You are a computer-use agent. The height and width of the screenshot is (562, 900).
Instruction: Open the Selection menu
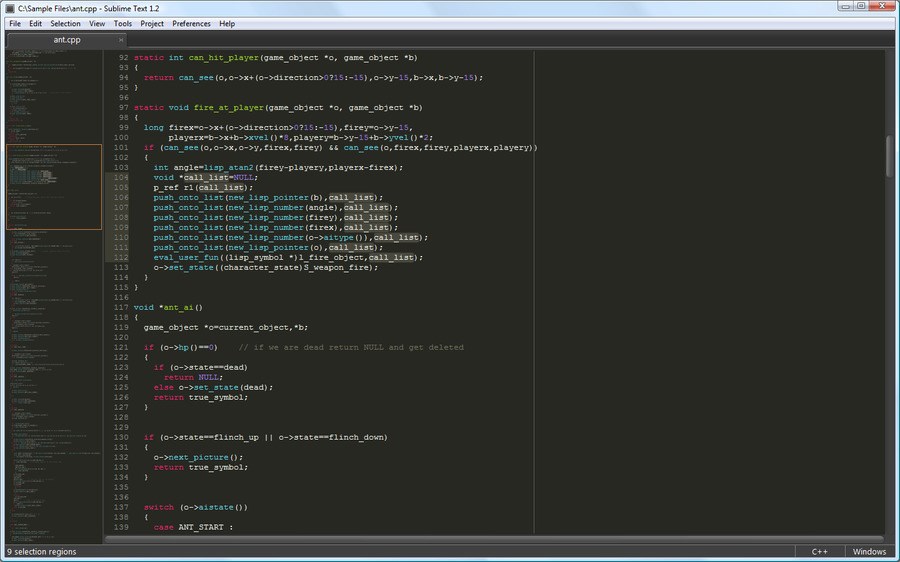coord(65,24)
